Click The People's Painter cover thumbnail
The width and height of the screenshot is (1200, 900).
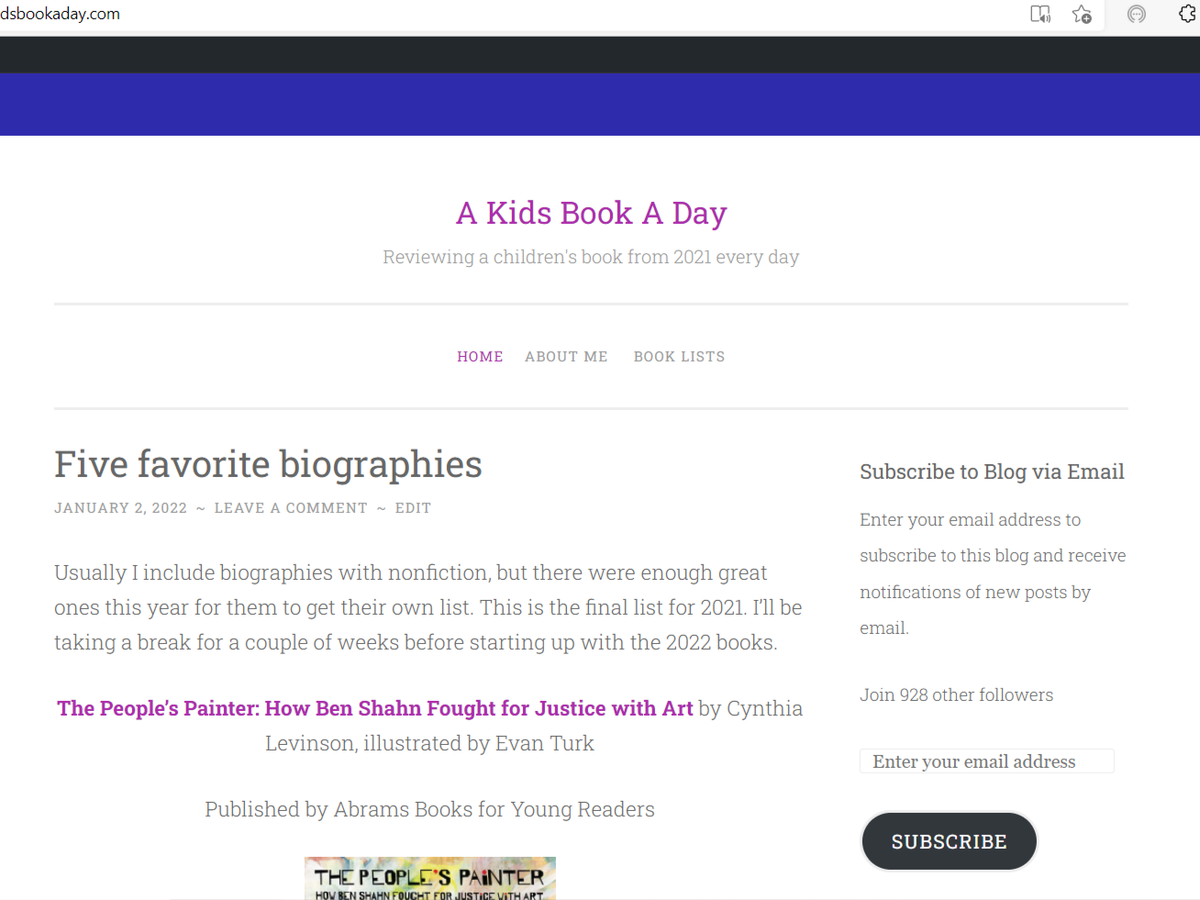430,878
